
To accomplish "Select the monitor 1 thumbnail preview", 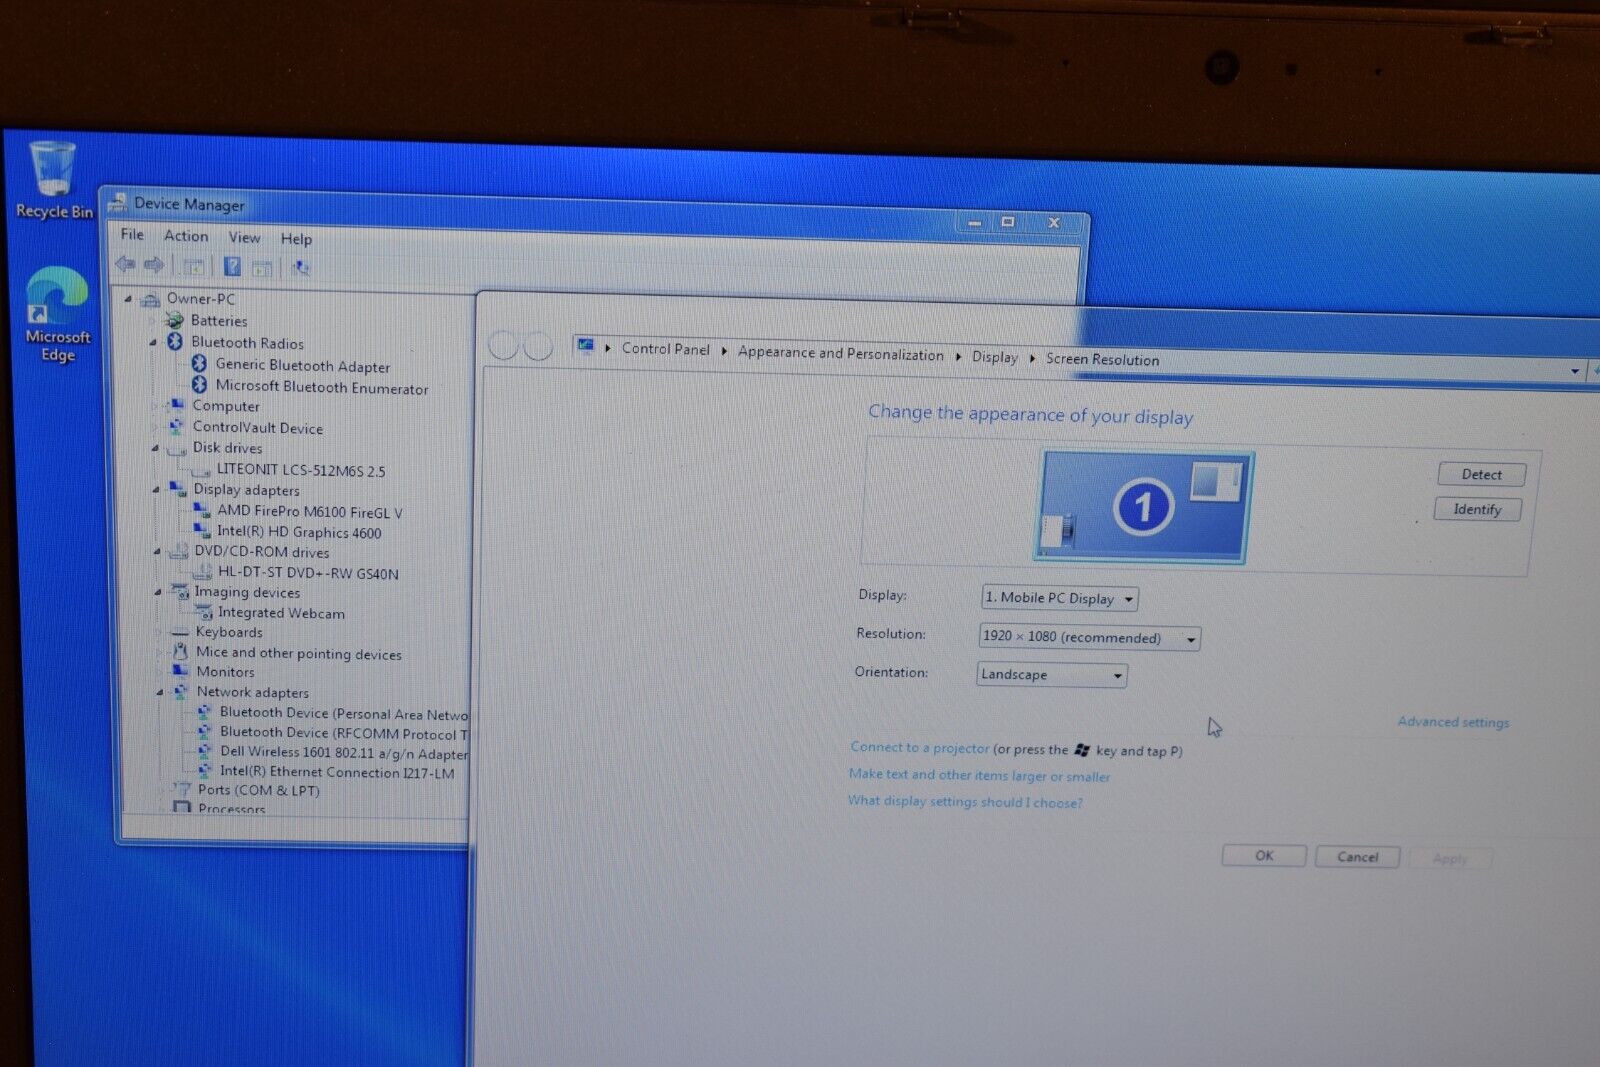I will 1143,506.
